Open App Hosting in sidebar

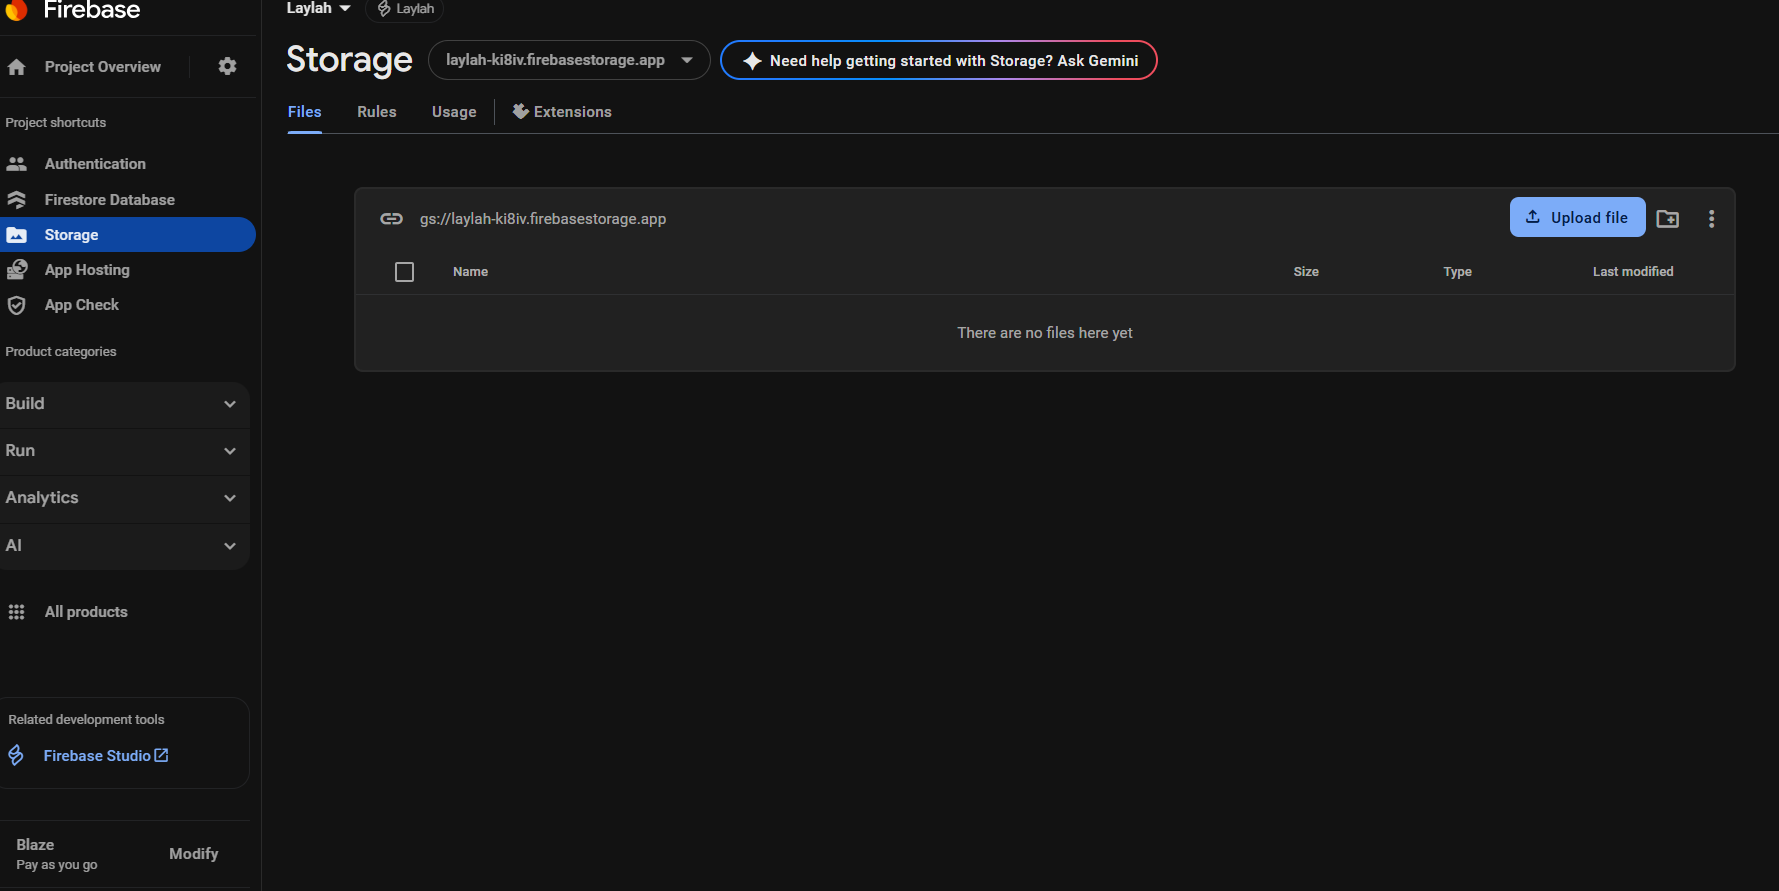point(87,270)
